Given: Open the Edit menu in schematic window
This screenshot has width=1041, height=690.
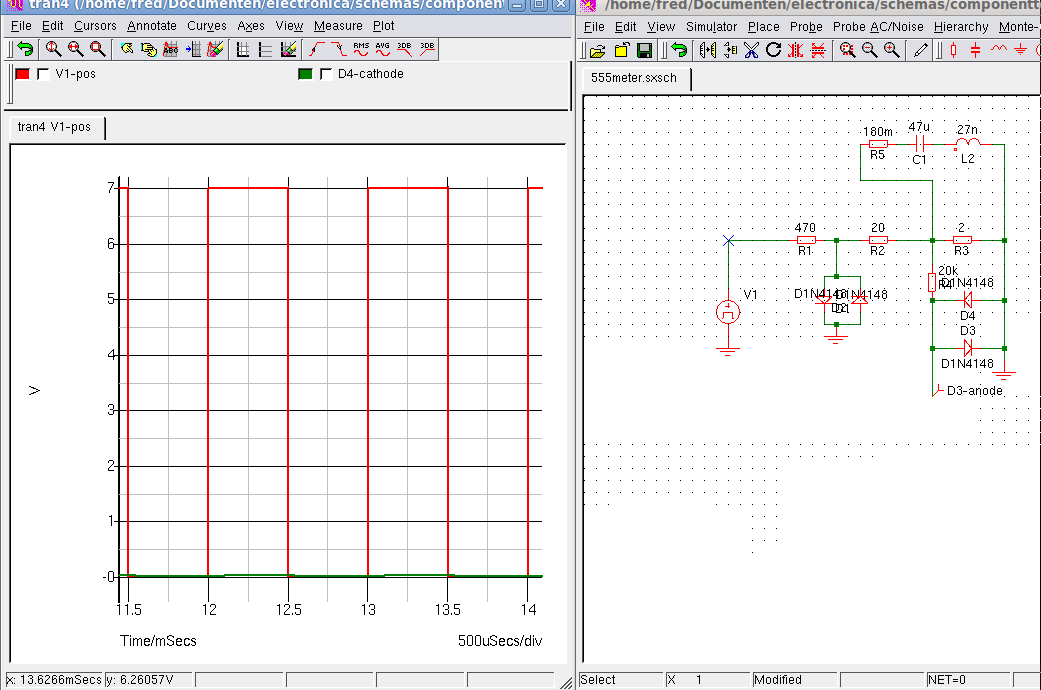Looking at the screenshot, I should tap(625, 27).
